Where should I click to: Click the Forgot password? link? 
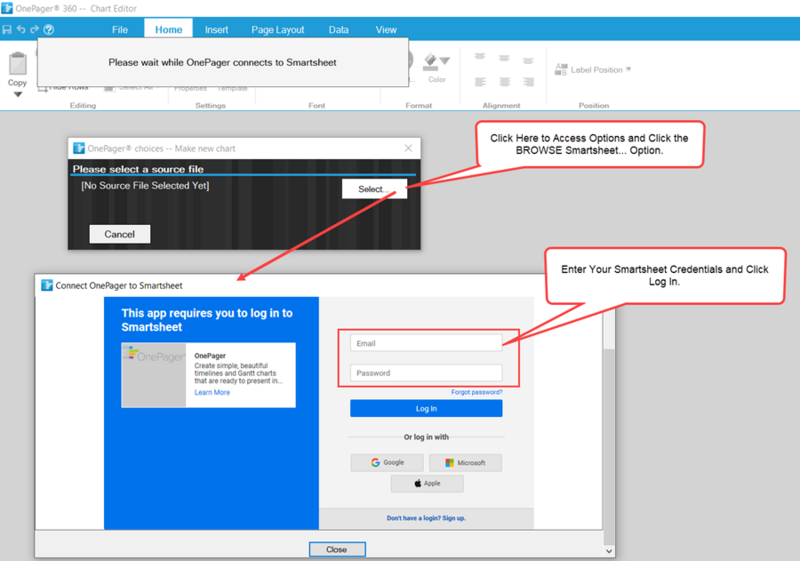tap(477, 392)
